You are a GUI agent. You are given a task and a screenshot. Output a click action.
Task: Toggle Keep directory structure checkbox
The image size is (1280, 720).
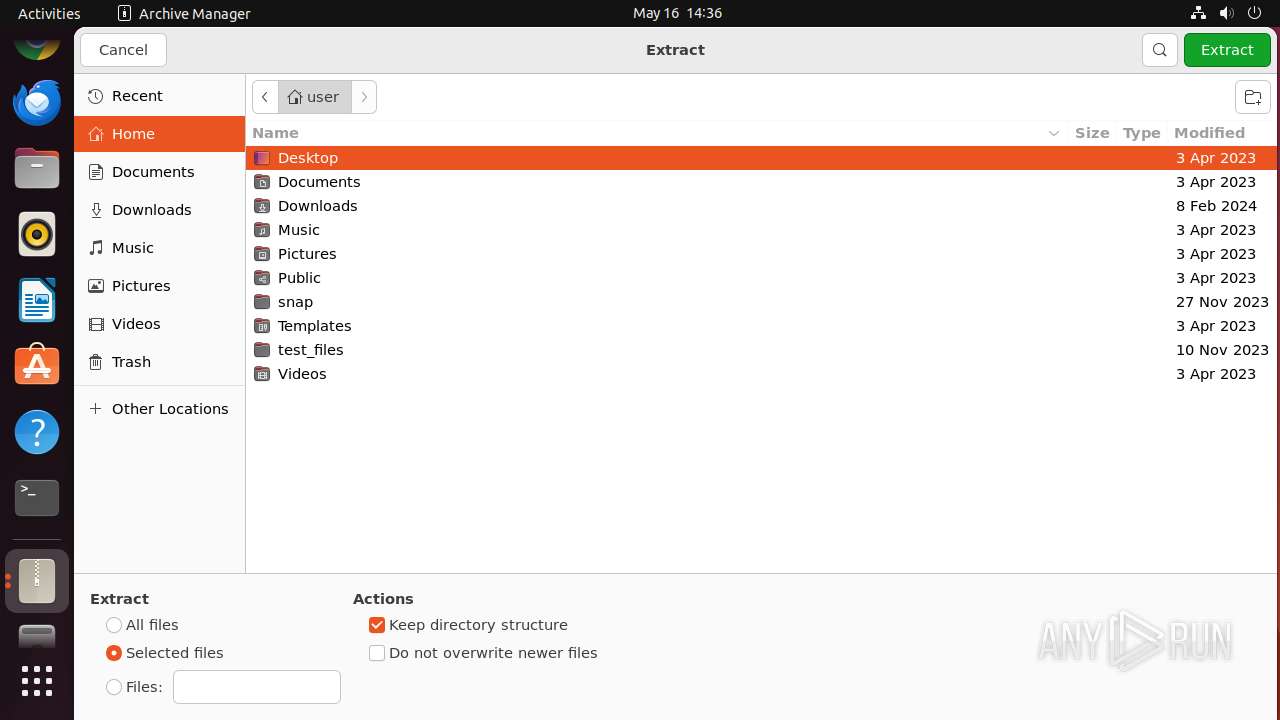point(377,625)
